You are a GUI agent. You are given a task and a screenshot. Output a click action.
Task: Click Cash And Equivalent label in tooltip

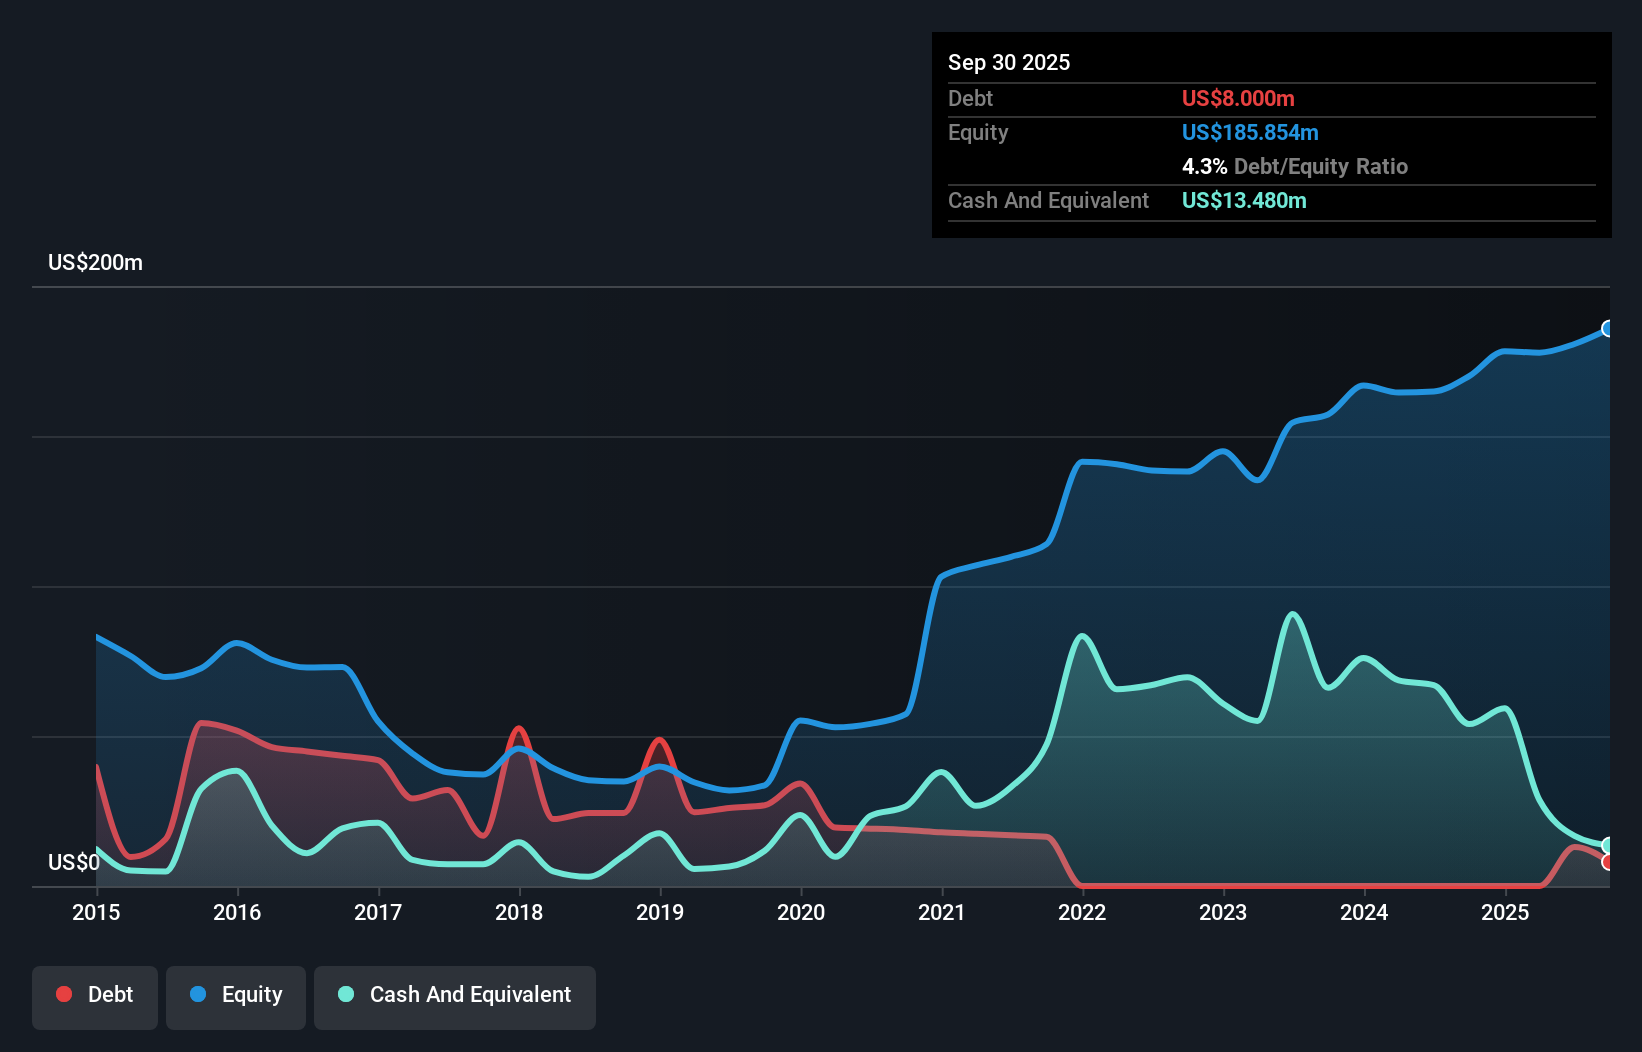point(1048,200)
